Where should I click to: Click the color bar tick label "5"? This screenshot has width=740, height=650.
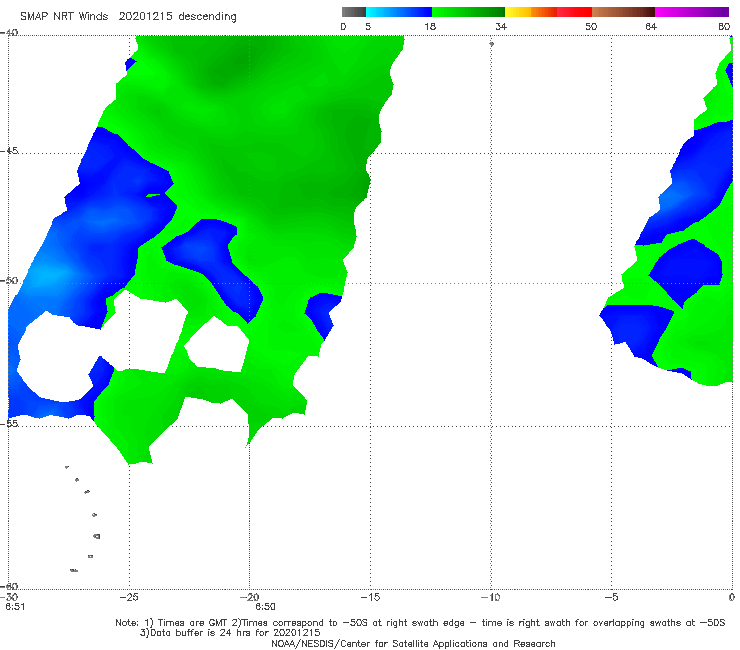pos(368,27)
